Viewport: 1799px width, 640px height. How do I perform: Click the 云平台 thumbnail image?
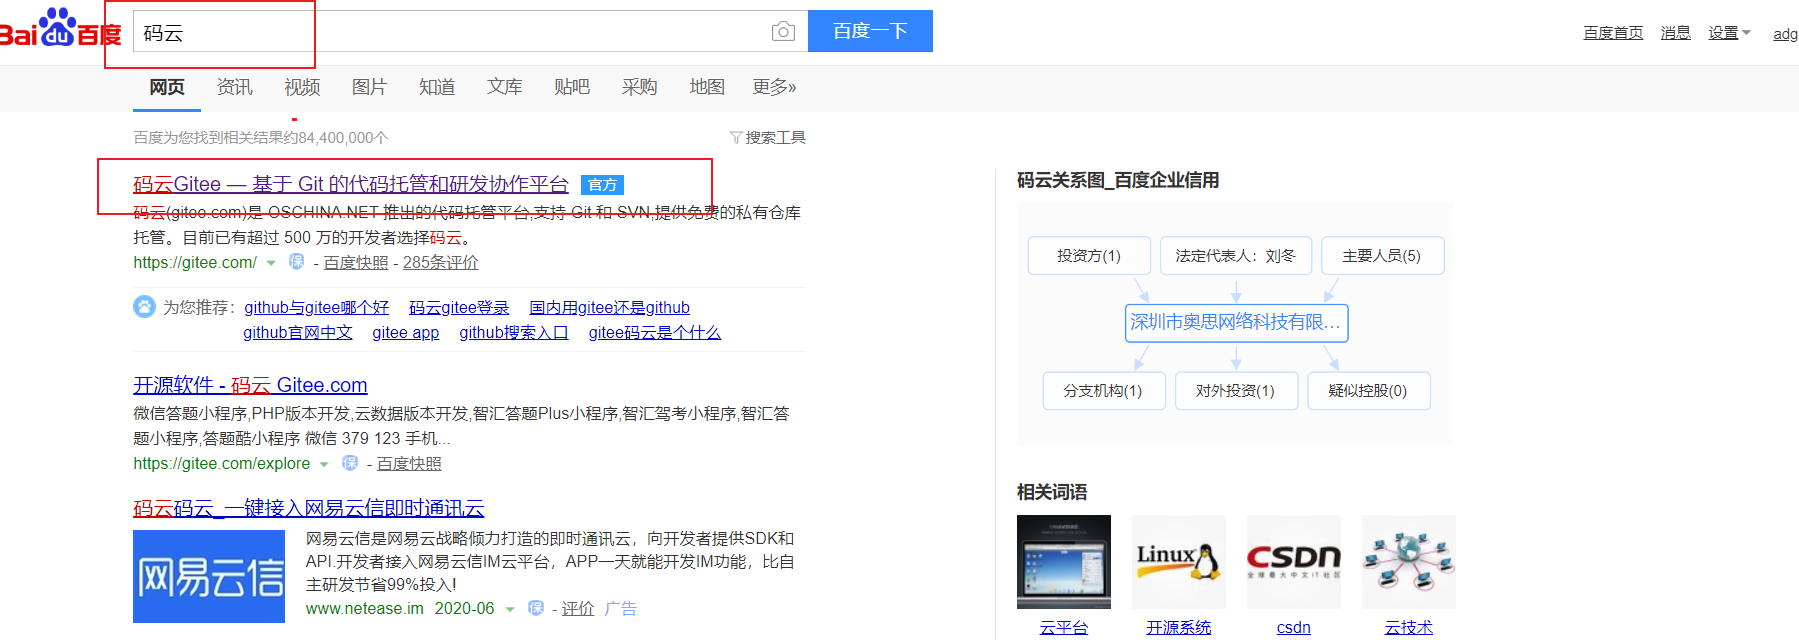1063,562
